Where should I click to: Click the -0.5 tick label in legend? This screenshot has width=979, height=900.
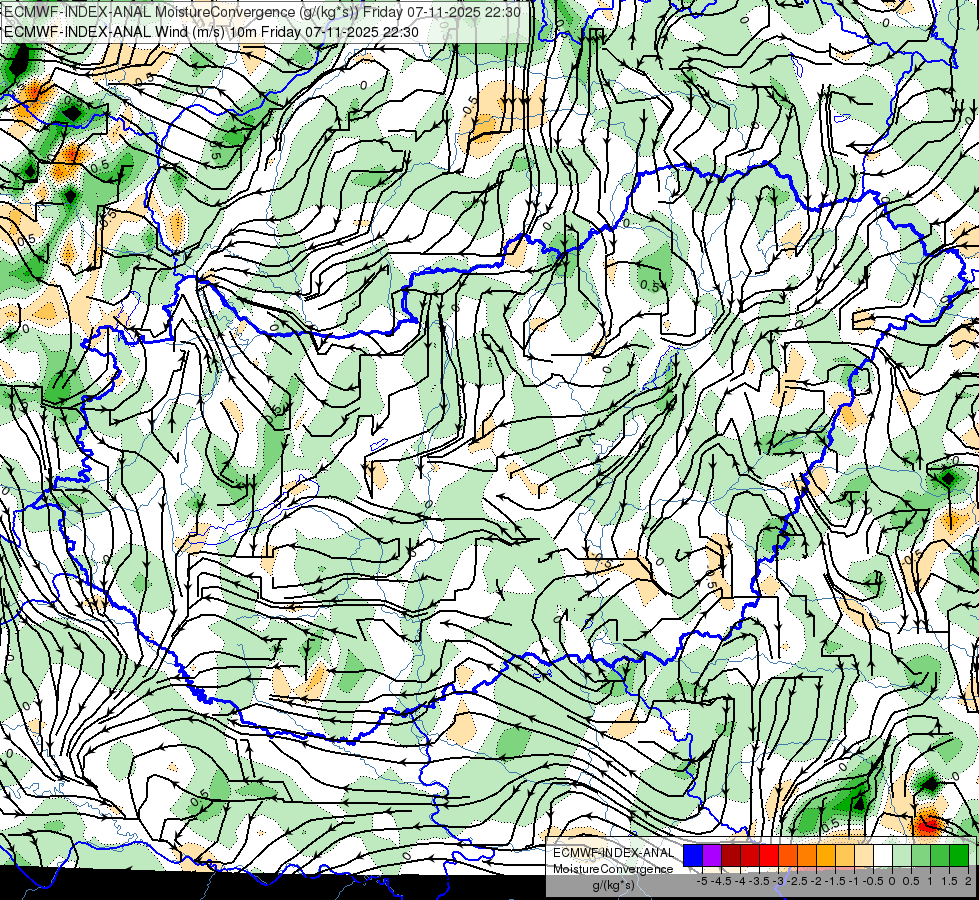(873, 881)
